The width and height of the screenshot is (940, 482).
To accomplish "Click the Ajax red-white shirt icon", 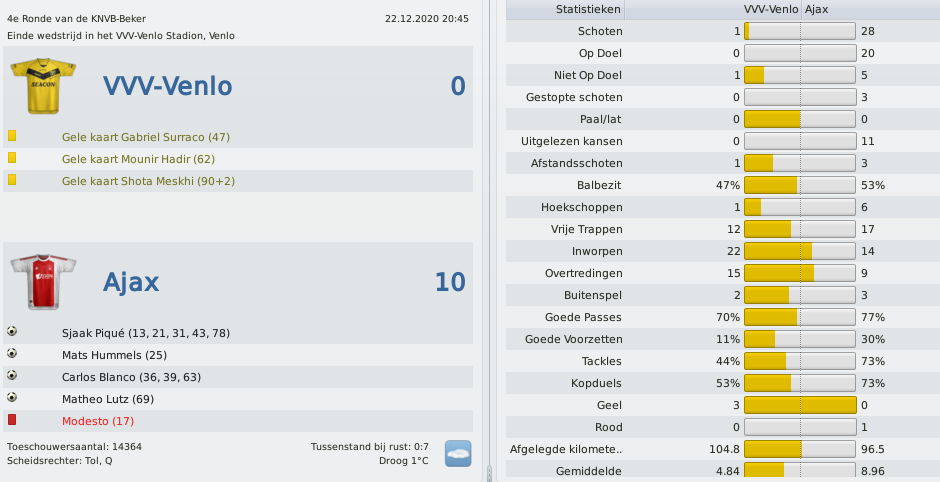I will pos(43,282).
